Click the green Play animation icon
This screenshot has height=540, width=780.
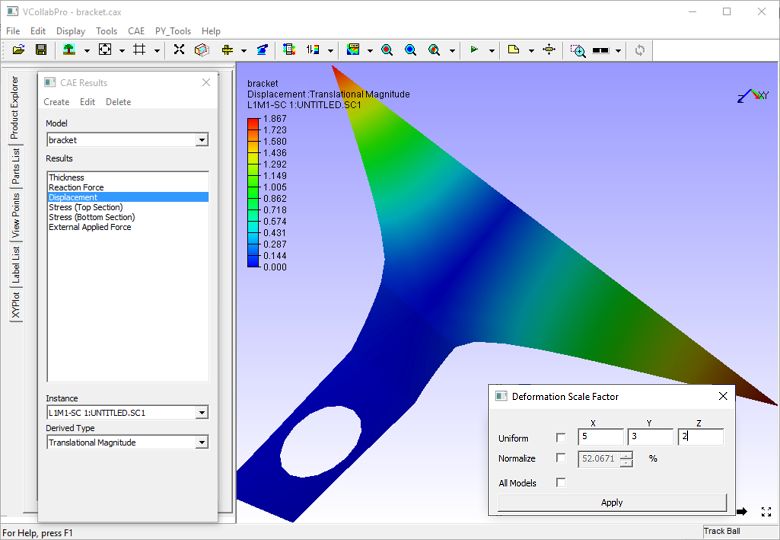pos(474,50)
